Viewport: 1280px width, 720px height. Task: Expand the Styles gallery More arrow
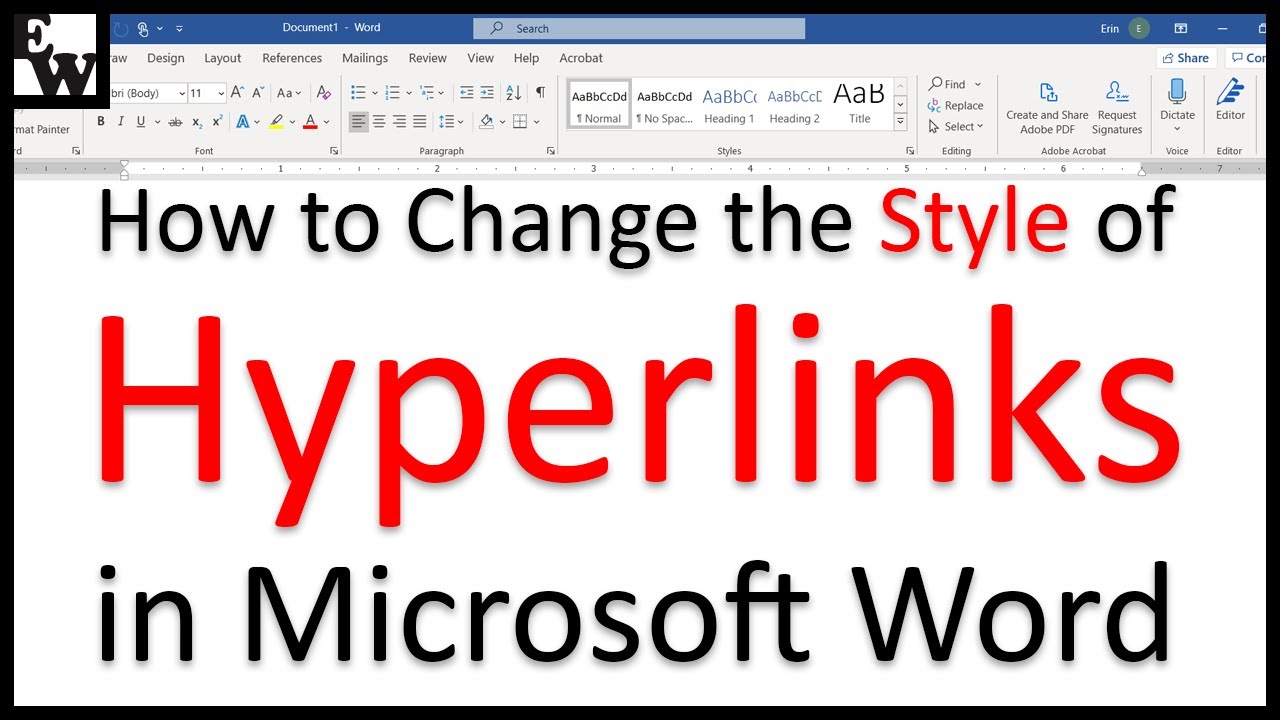click(900, 122)
